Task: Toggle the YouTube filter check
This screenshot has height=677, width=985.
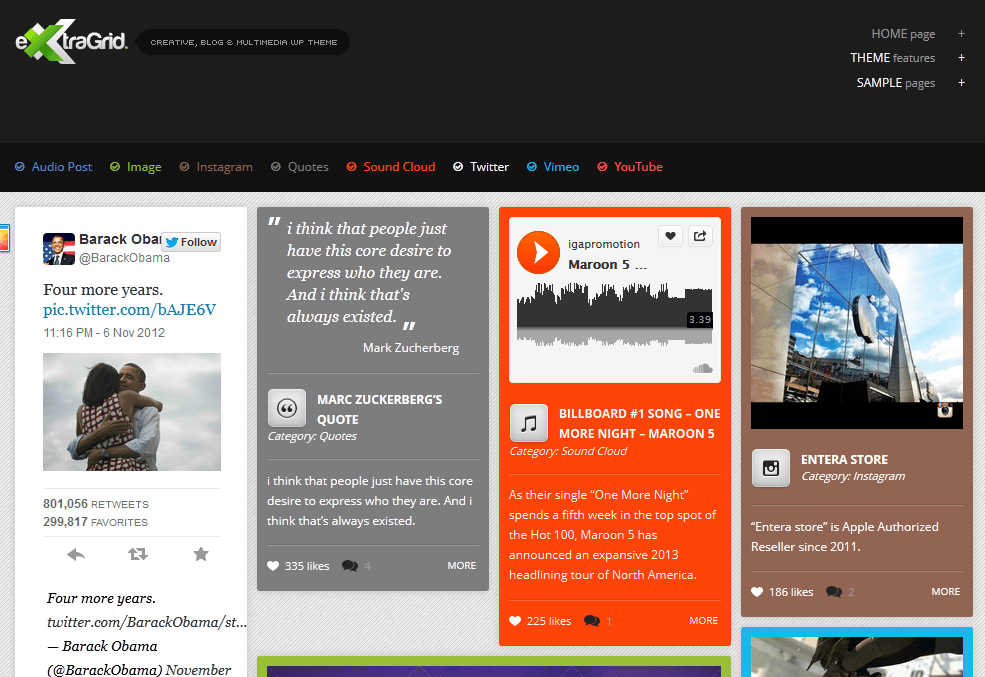Action: click(x=602, y=166)
